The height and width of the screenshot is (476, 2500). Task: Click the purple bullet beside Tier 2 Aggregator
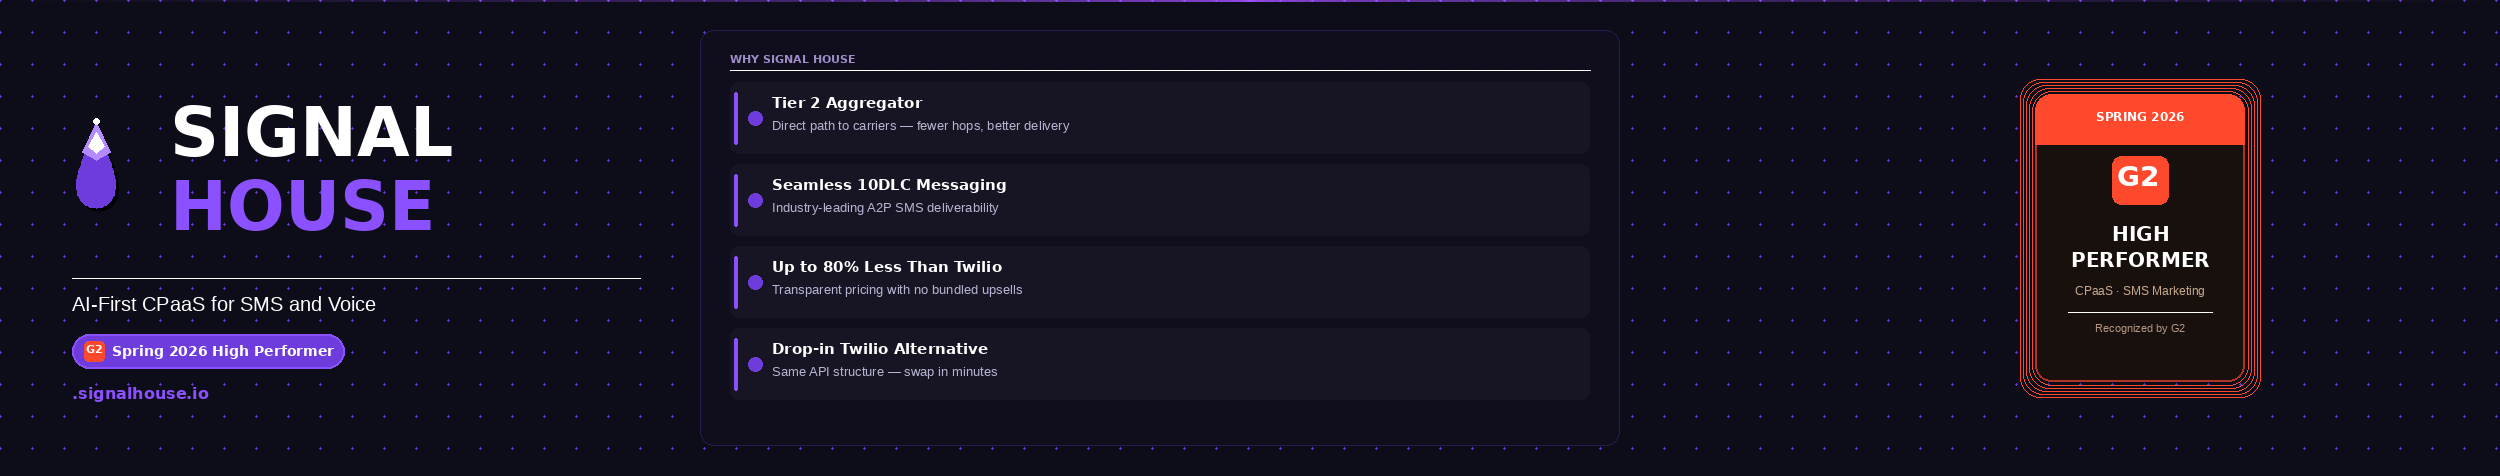pyautogui.click(x=755, y=119)
